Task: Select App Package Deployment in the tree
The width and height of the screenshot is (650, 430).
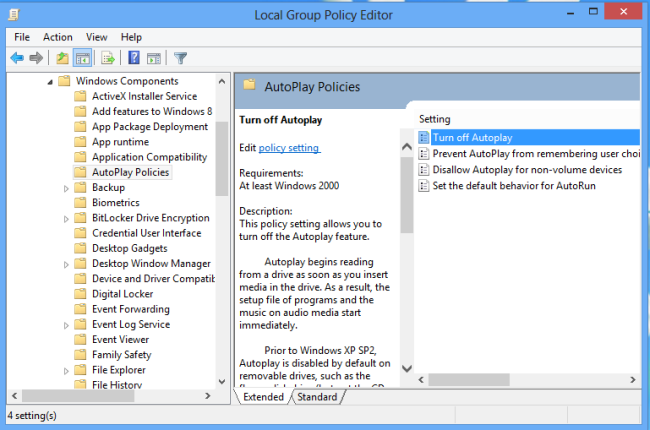Action: (150, 126)
